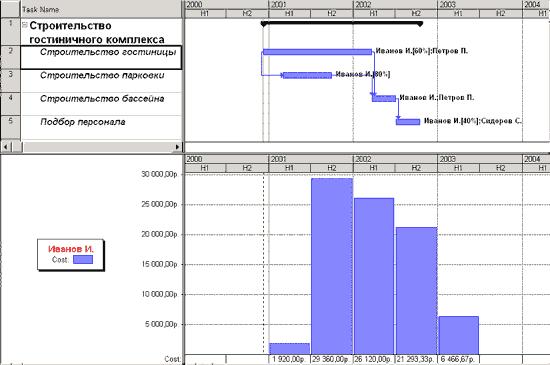The width and height of the screenshot is (550, 365).
Task: Click the row 1 ID header
Action: click(11, 32)
